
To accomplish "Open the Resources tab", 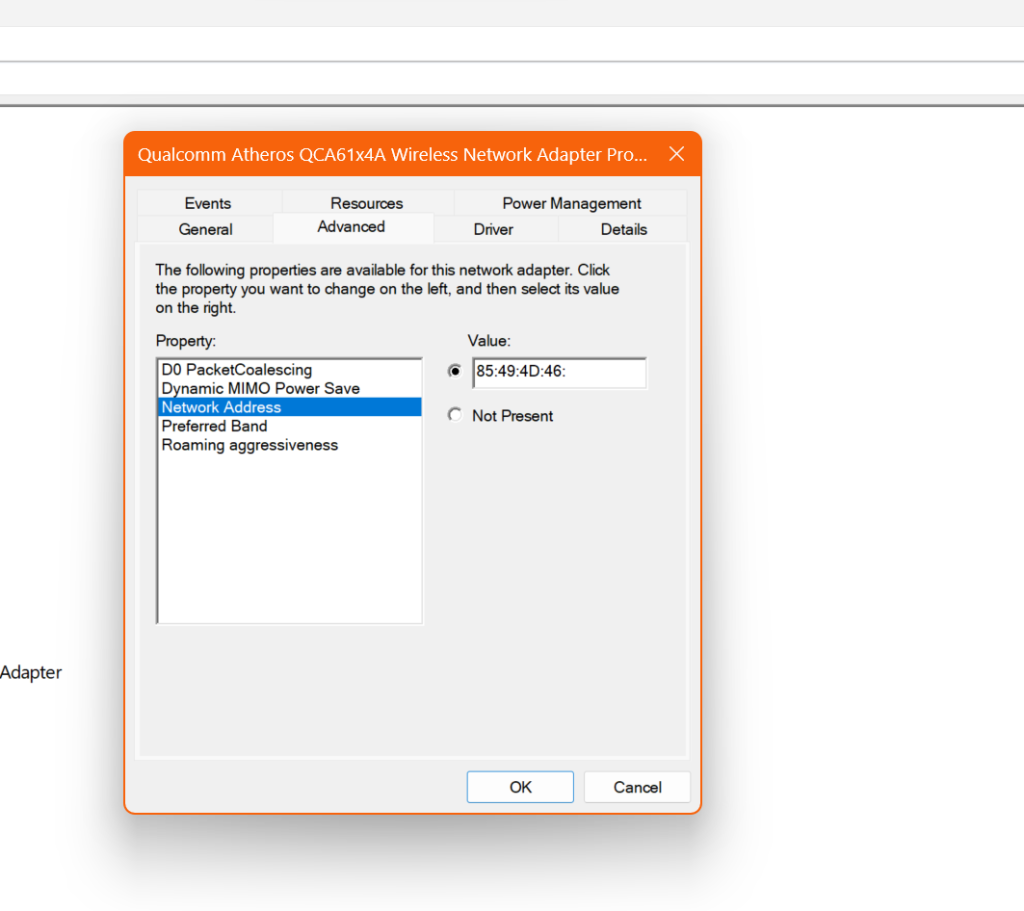I will (366, 203).
